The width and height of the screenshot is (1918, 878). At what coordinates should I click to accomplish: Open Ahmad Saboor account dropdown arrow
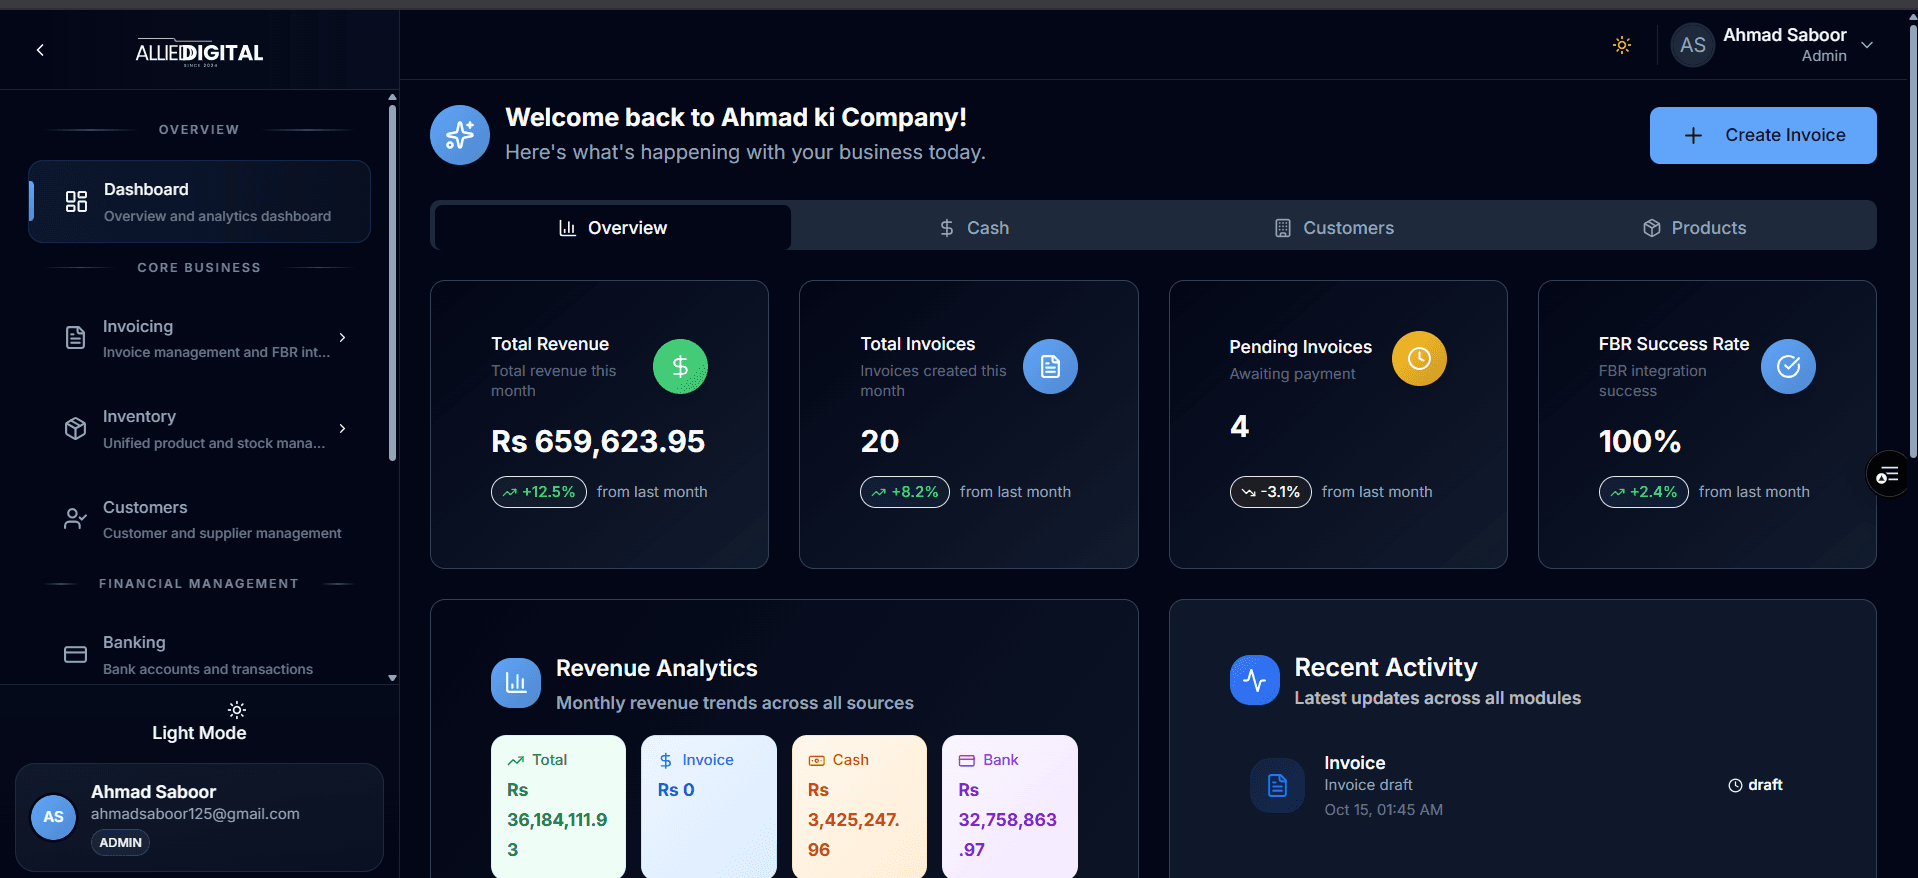(1867, 45)
